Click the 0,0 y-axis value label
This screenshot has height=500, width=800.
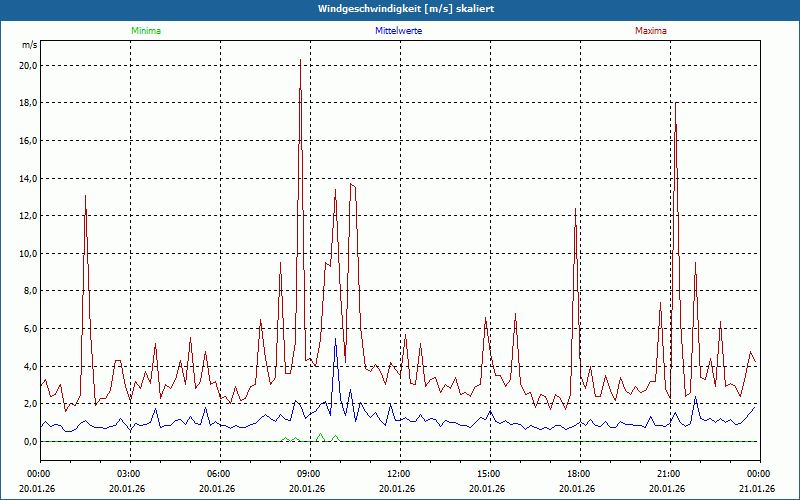30,442
